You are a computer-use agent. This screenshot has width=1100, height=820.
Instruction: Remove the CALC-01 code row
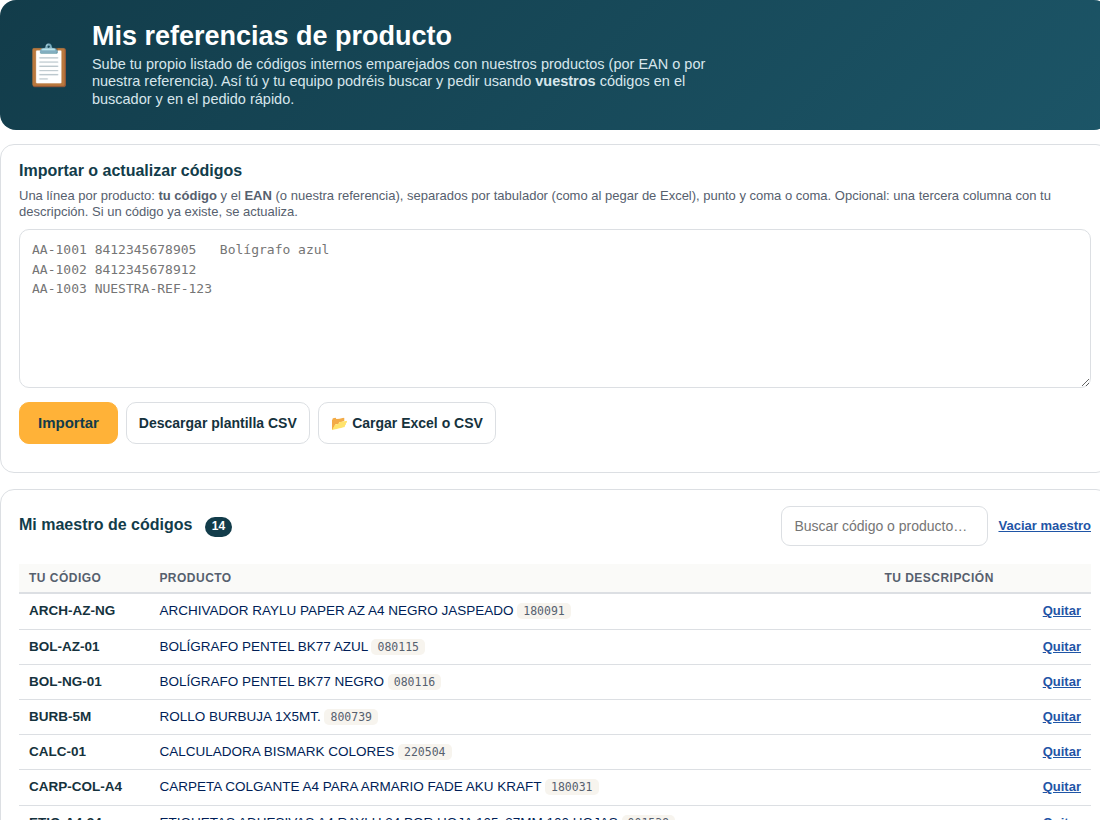click(1061, 752)
